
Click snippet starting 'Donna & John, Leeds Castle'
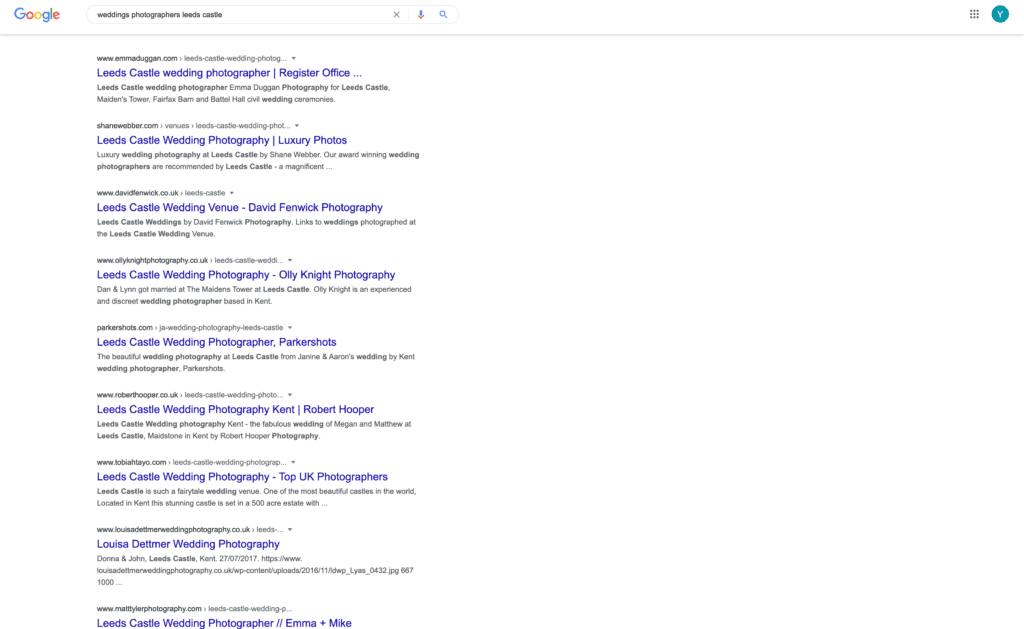tap(255, 570)
